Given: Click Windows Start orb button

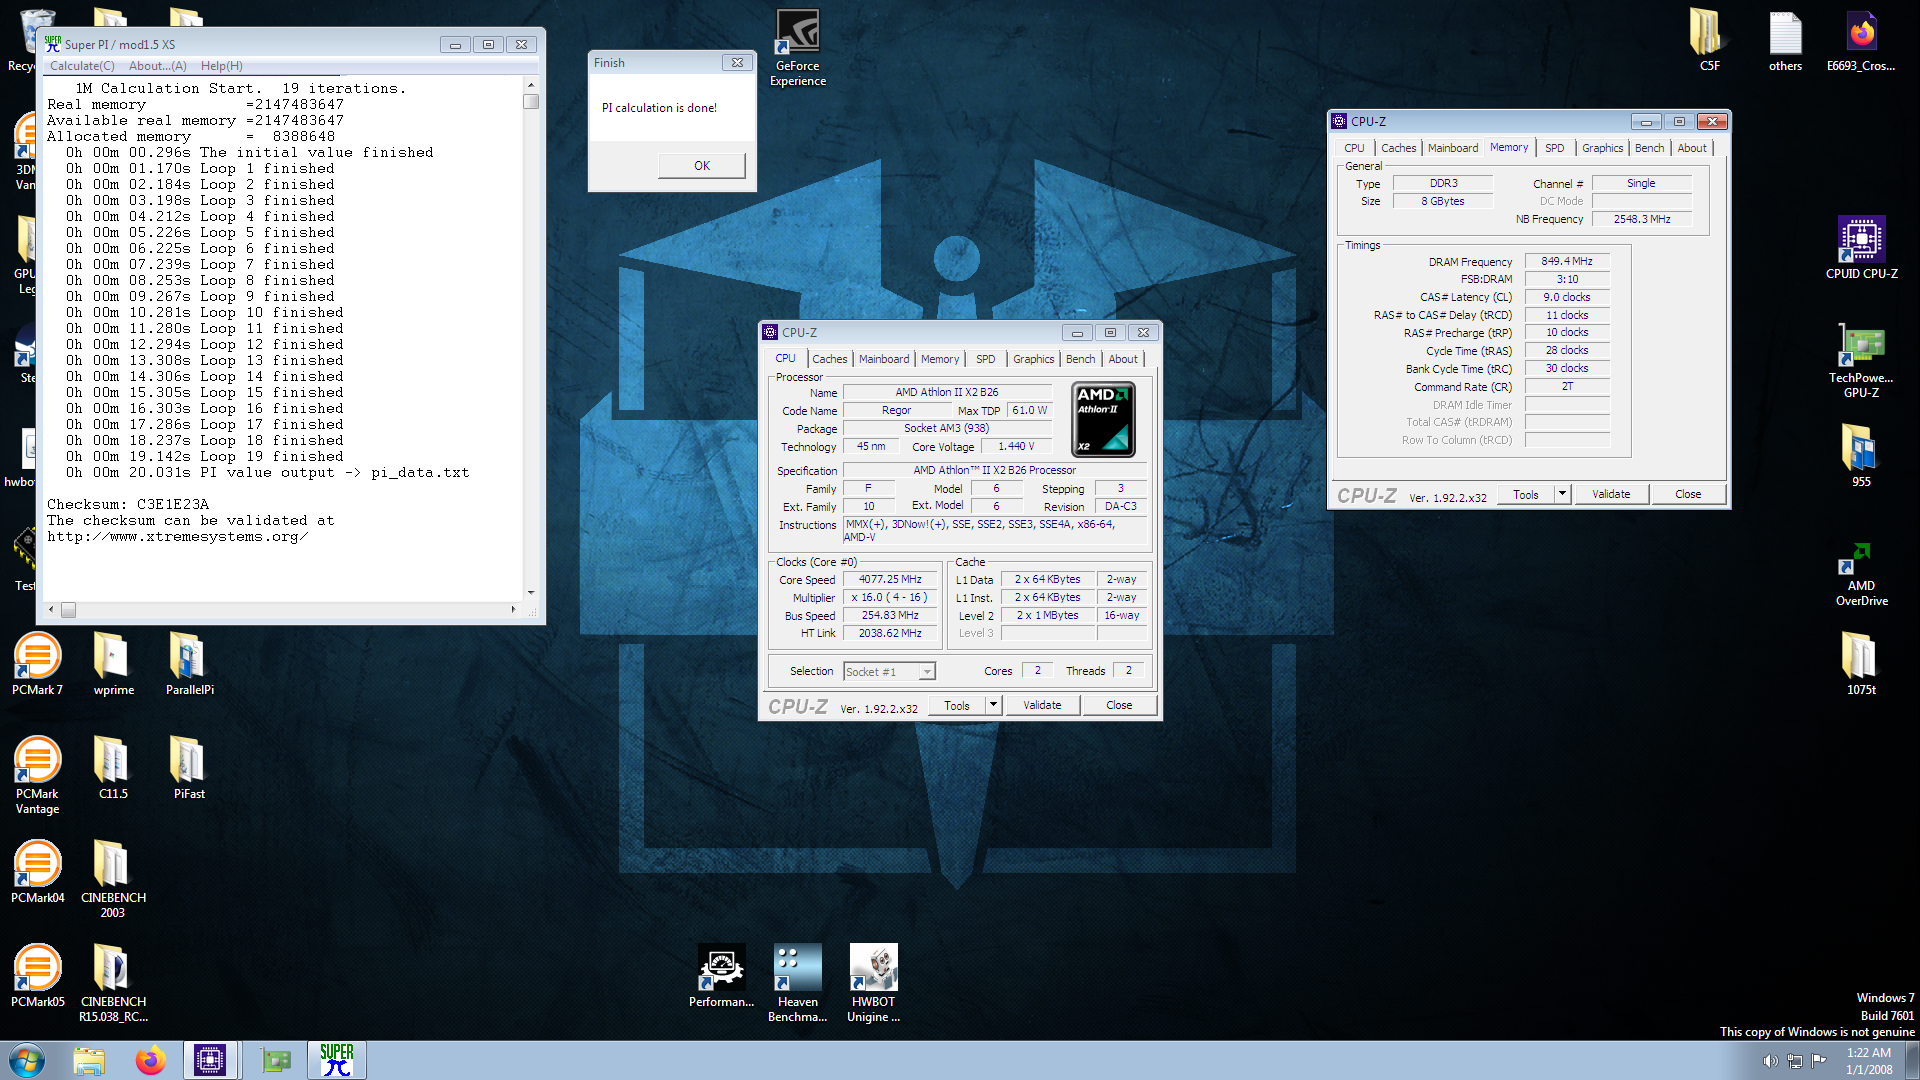Looking at the screenshot, I should 27,1060.
